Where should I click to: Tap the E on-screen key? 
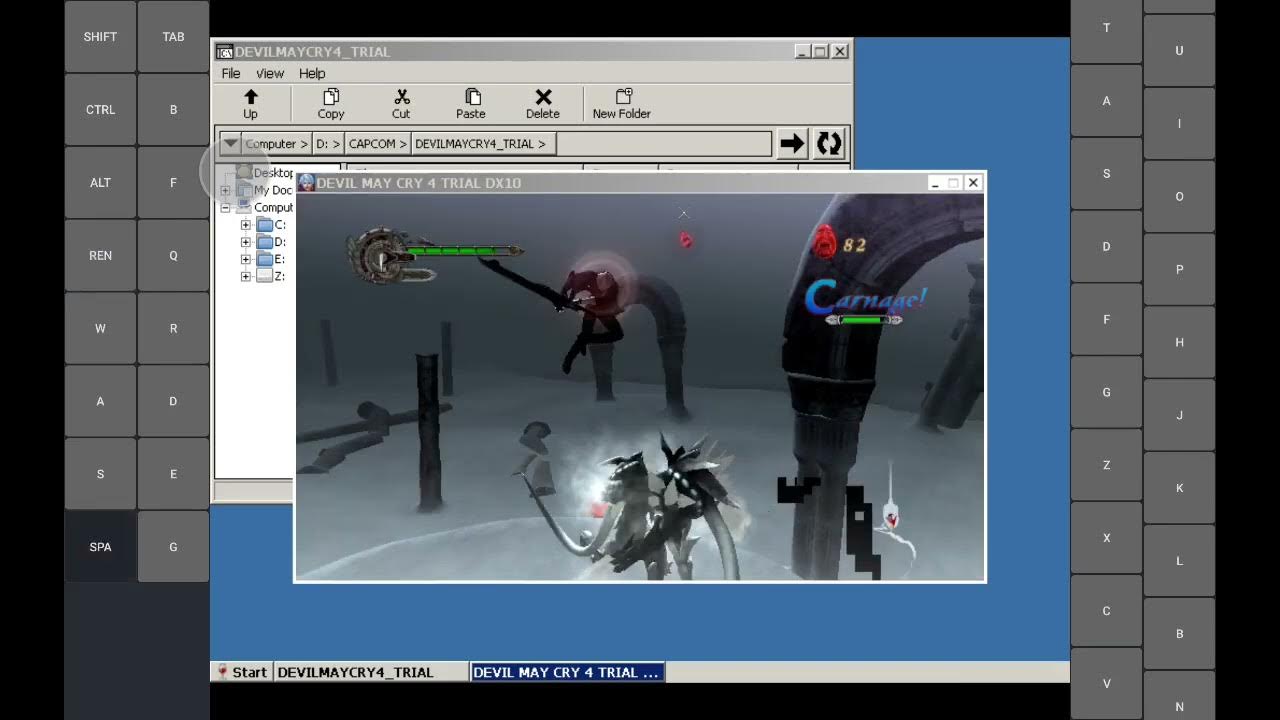point(173,475)
